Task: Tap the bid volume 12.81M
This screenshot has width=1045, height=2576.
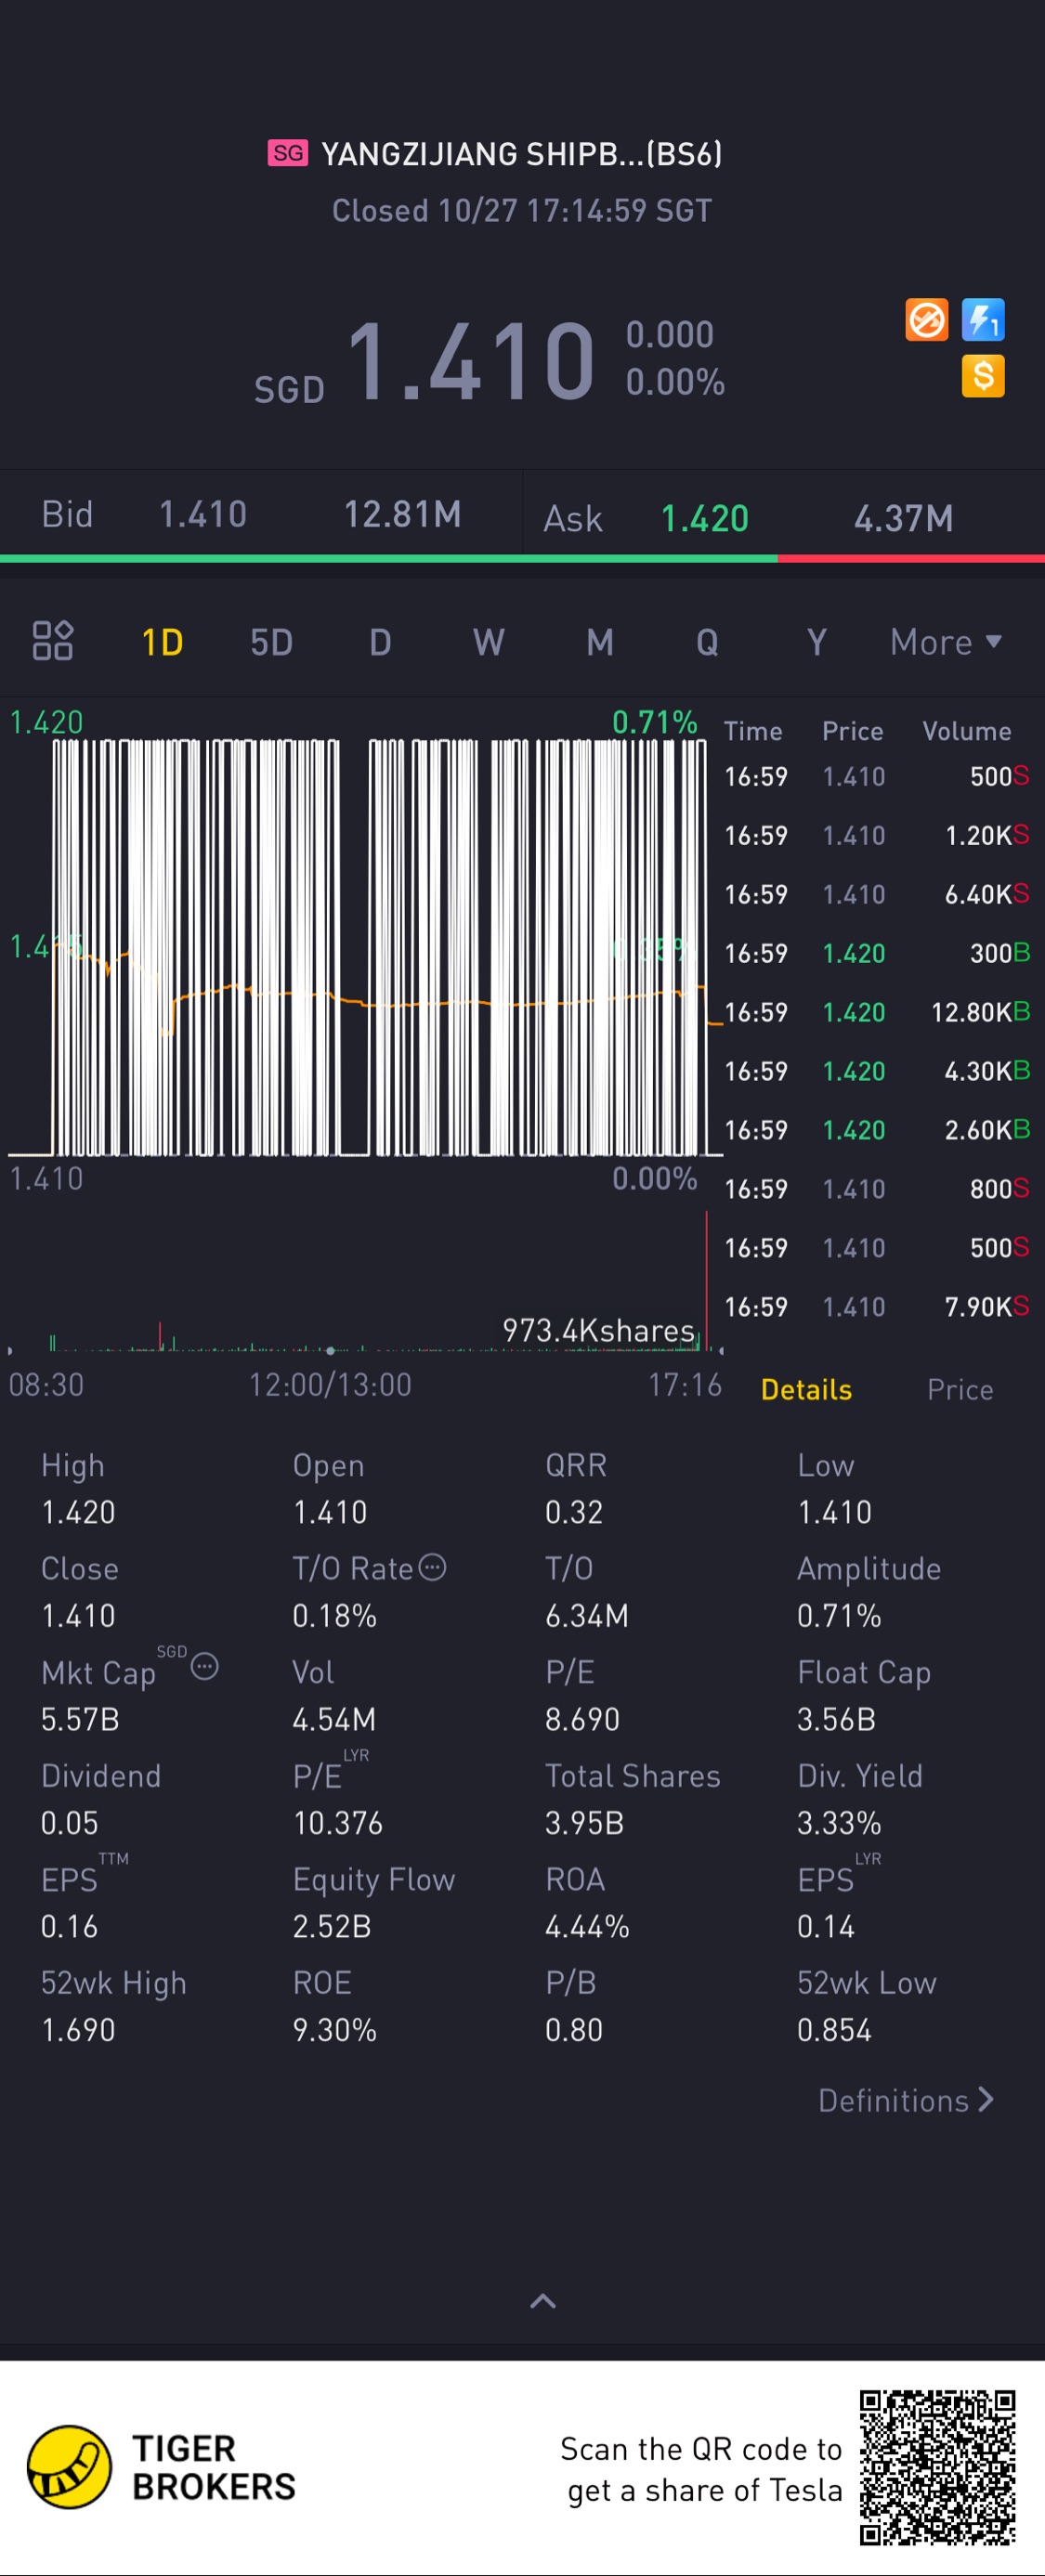Action: pos(403,514)
